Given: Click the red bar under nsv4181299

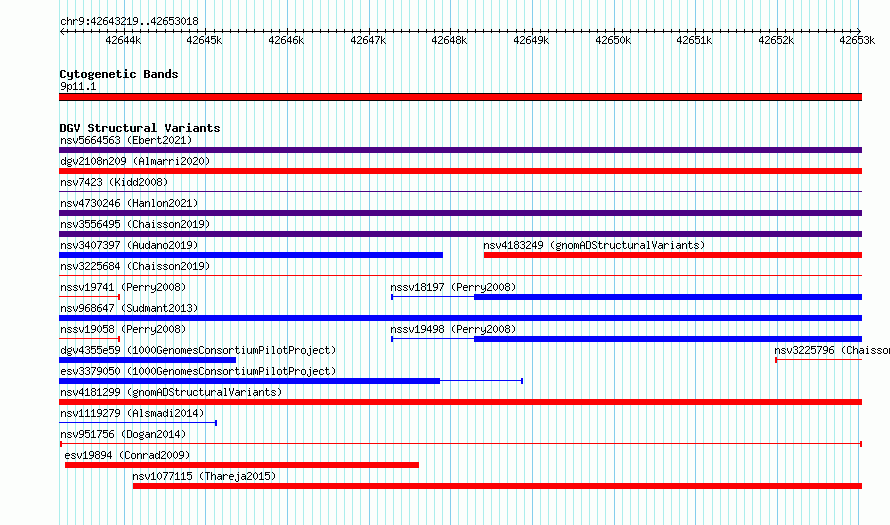Looking at the screenshot, I should pyautogui.click(x=460, y=402).
